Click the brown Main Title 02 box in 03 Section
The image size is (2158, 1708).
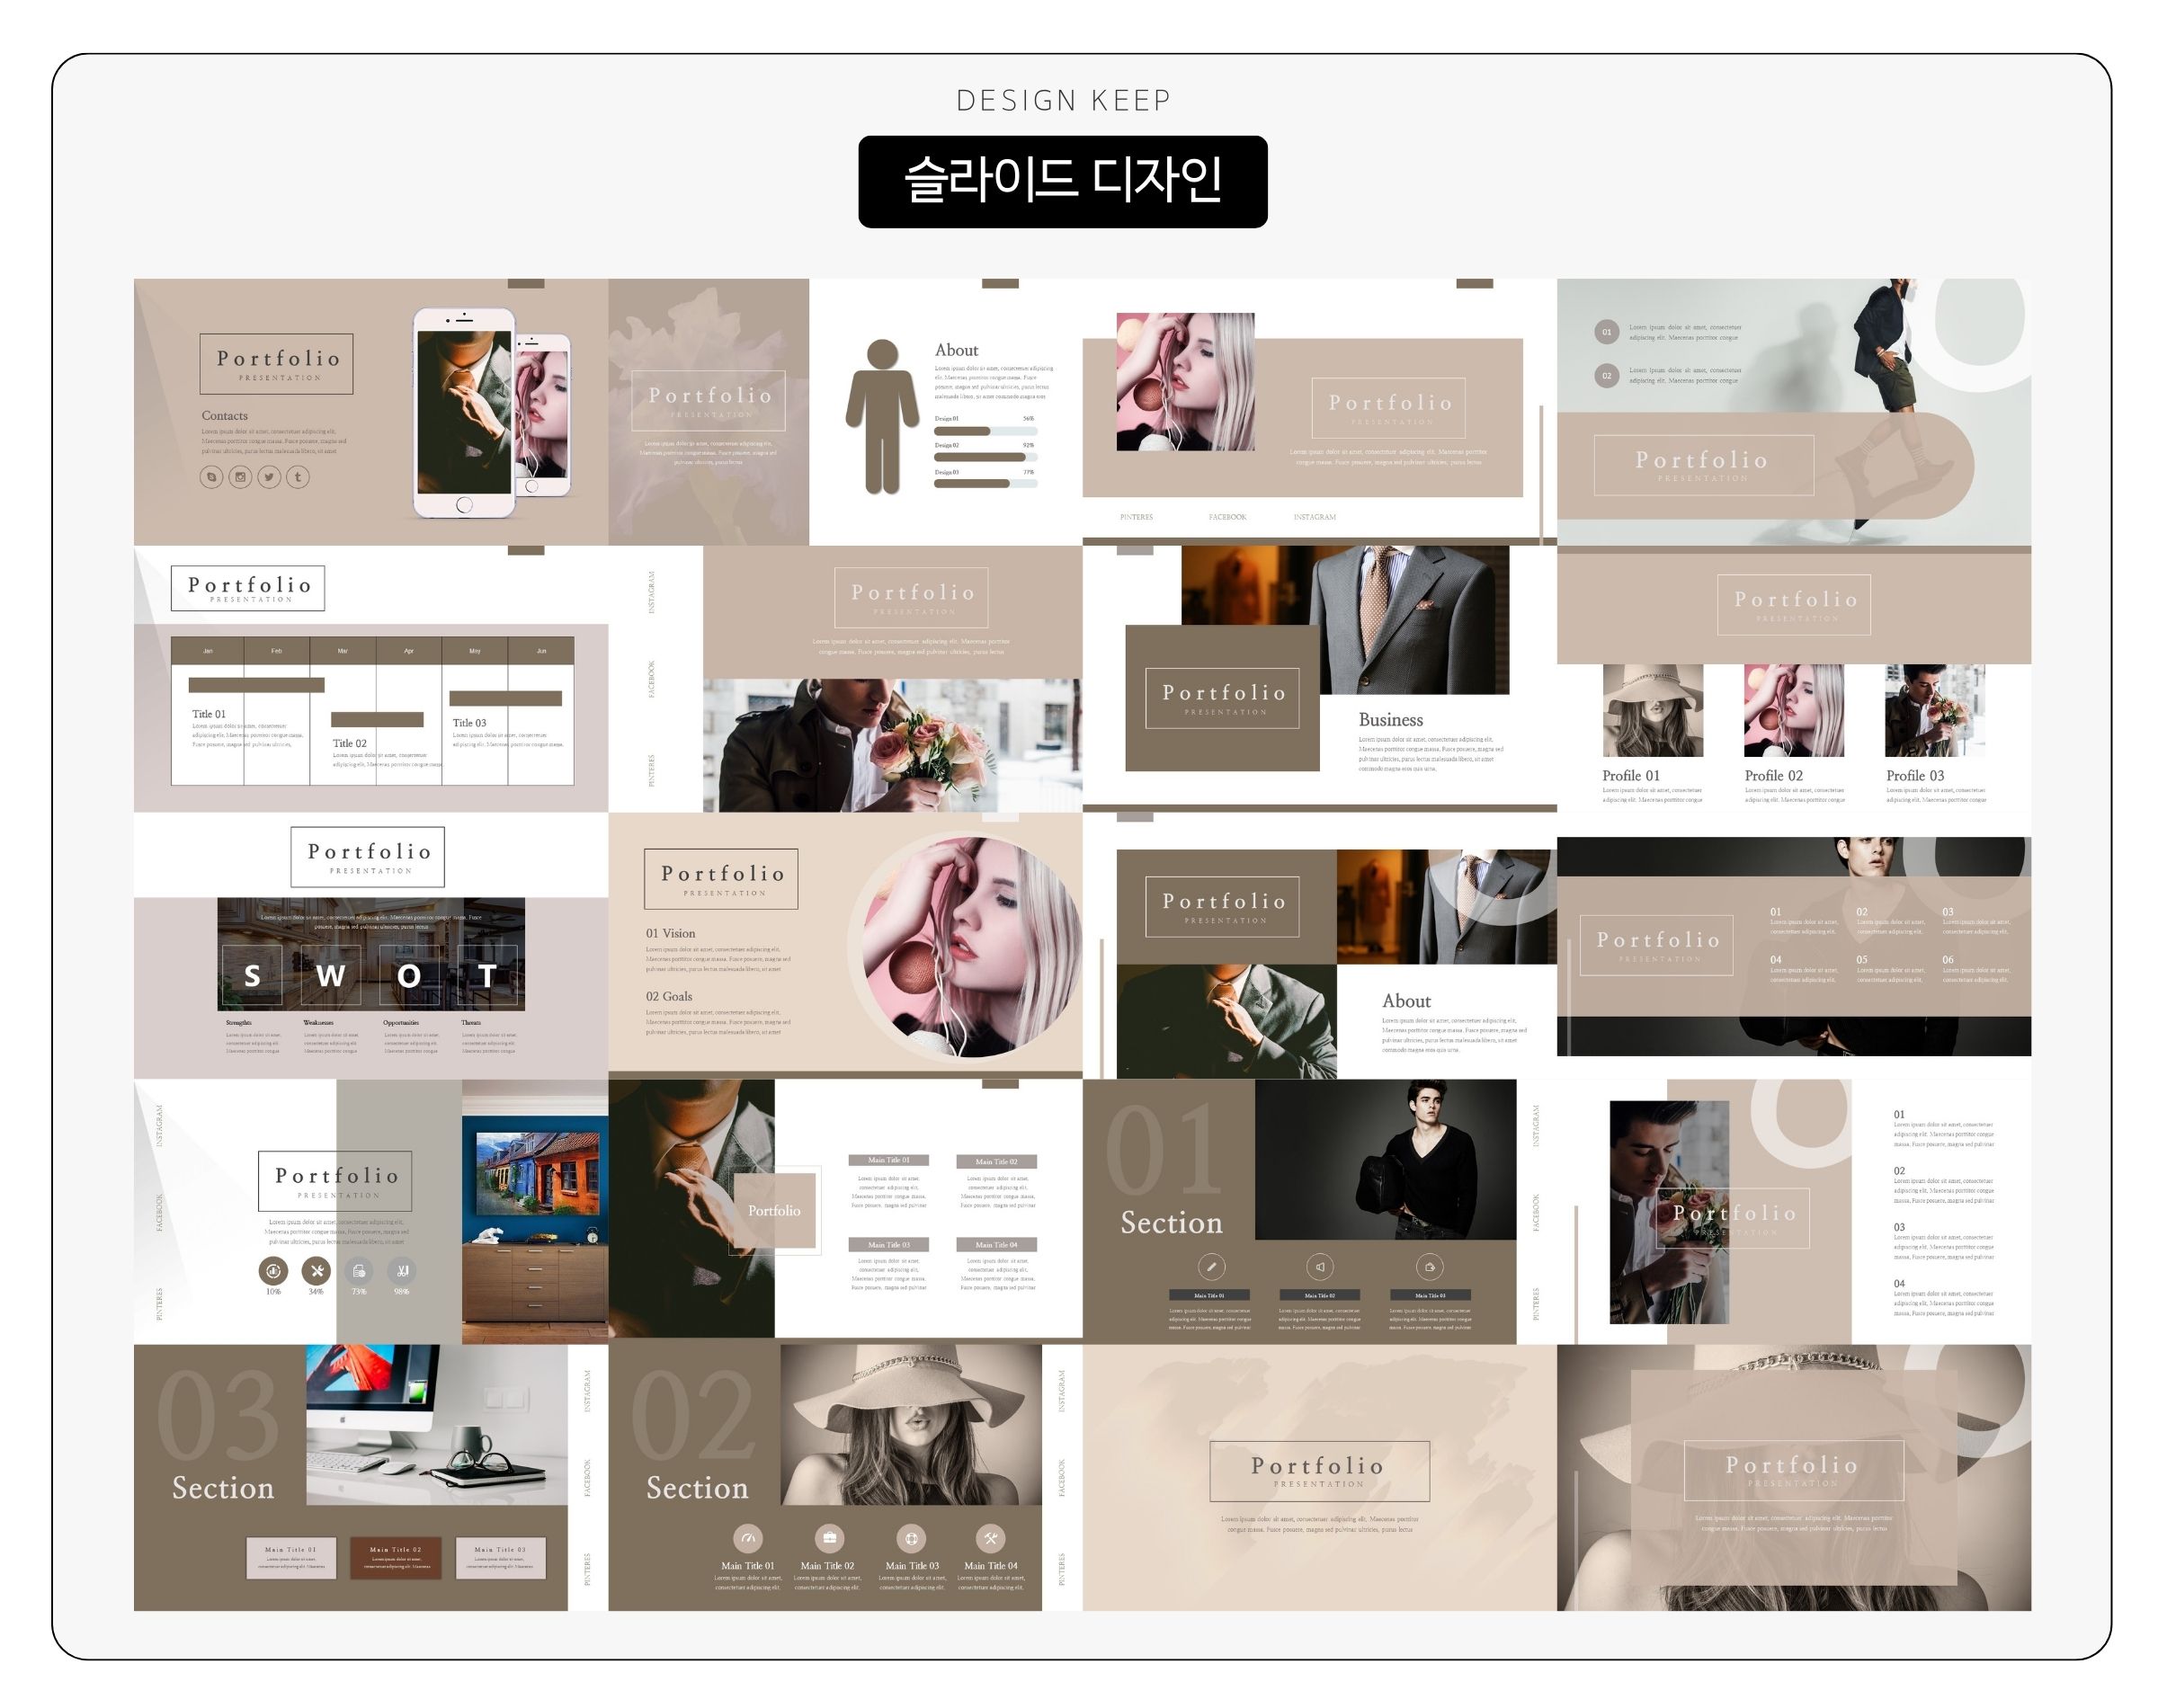pyautogui.click(x=395, y=1558)
